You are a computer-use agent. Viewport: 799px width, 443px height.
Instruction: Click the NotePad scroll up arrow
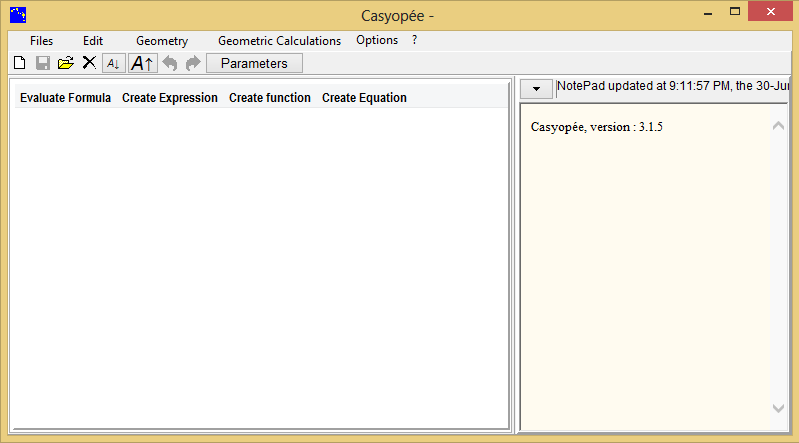click(x=778, y=125)
